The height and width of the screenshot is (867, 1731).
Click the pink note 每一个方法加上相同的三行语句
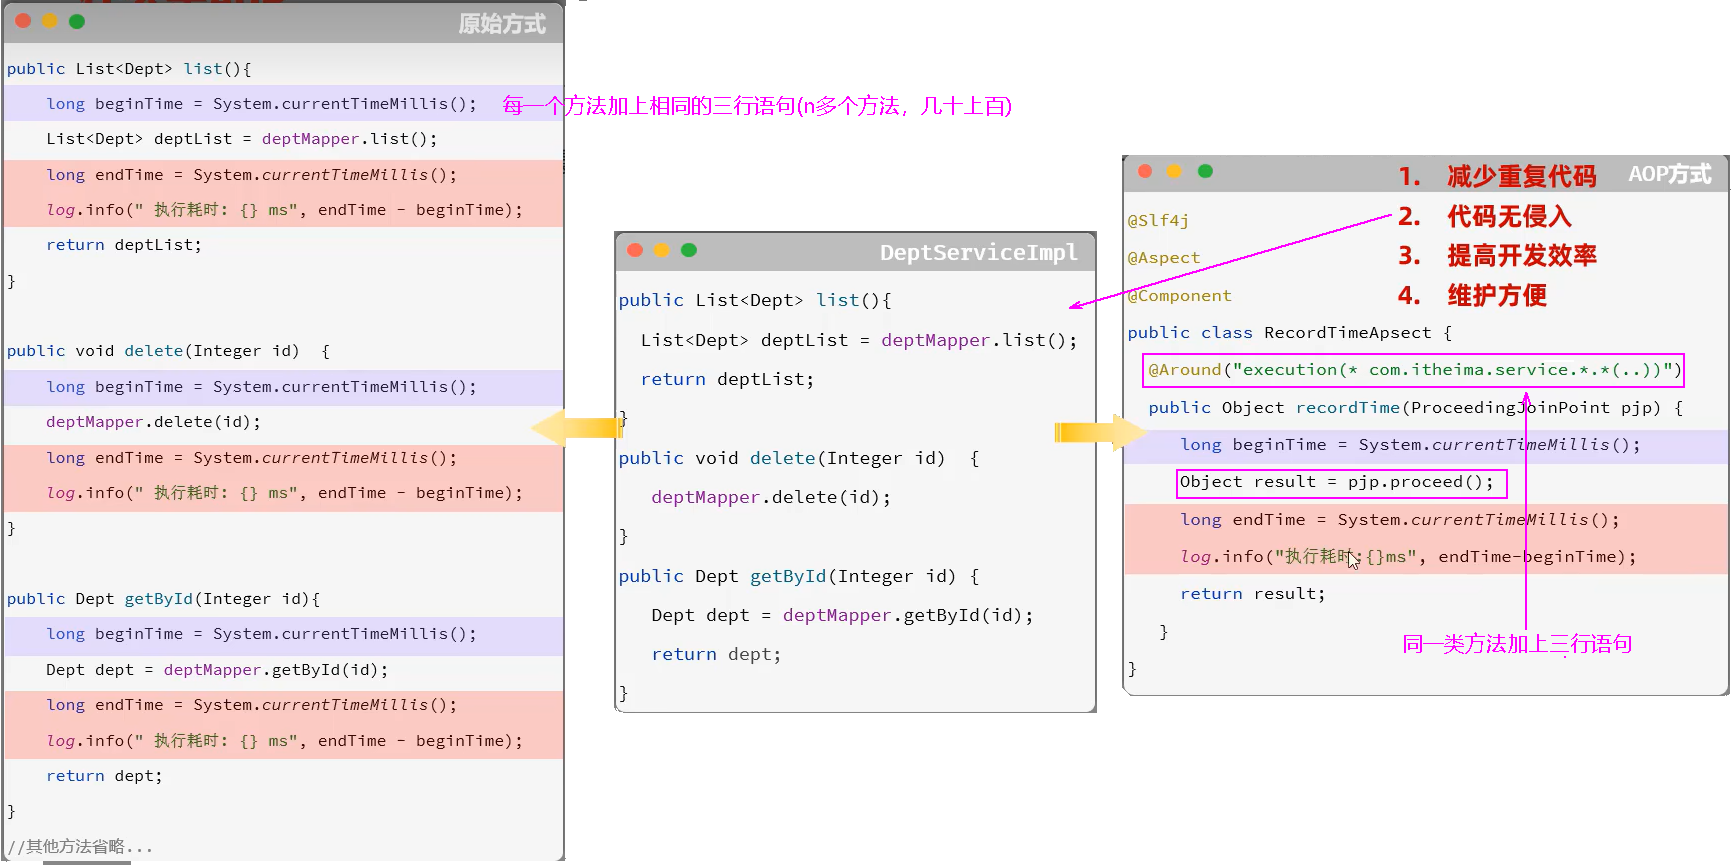point(756,106)
